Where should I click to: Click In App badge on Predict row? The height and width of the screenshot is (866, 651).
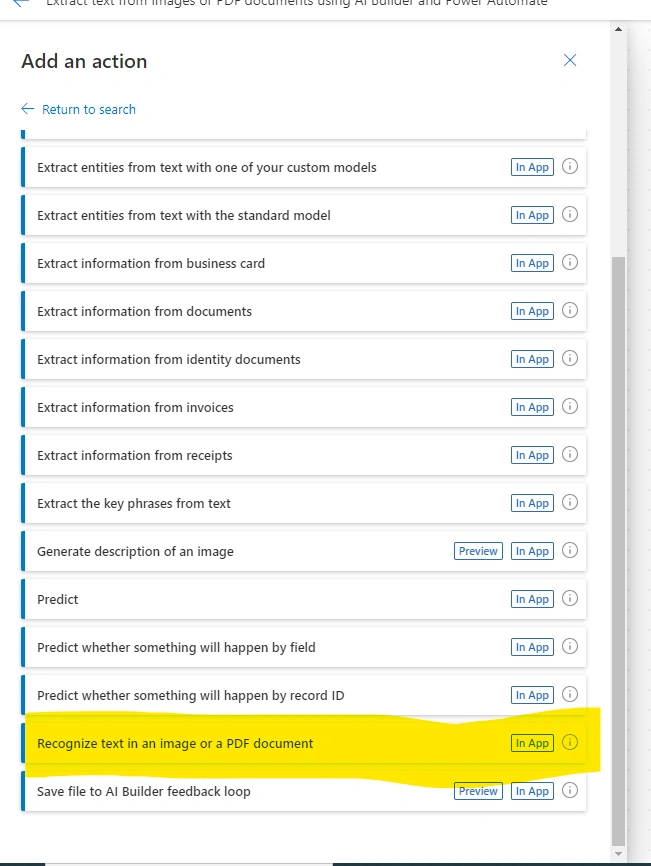pyautogui.click(x=532, y=599)
